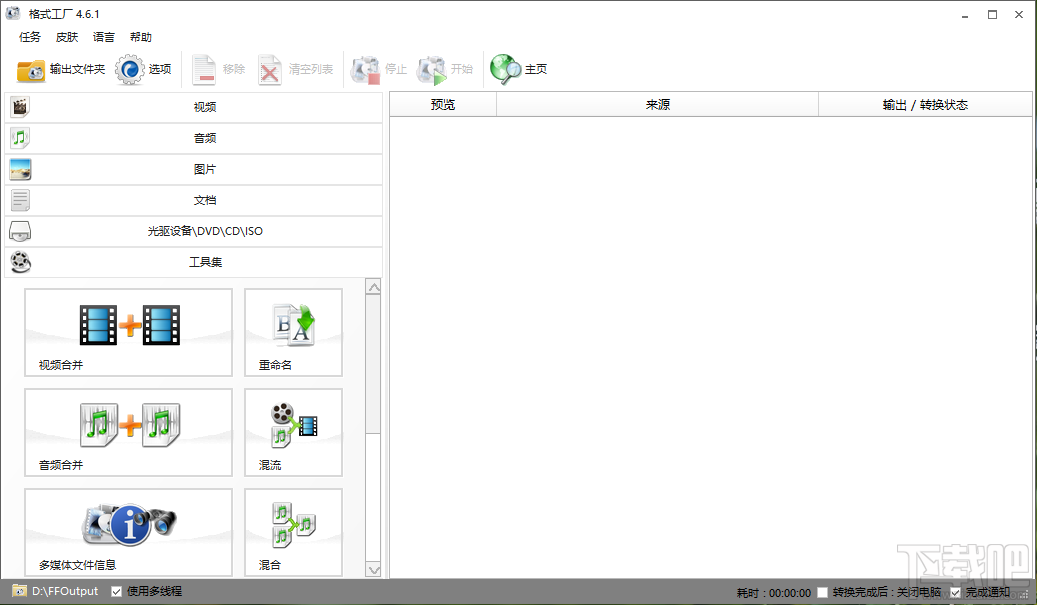Open the 混流 mux tool
The image size is (1037, 605).
pyautogui.click(x=293, y=432)
